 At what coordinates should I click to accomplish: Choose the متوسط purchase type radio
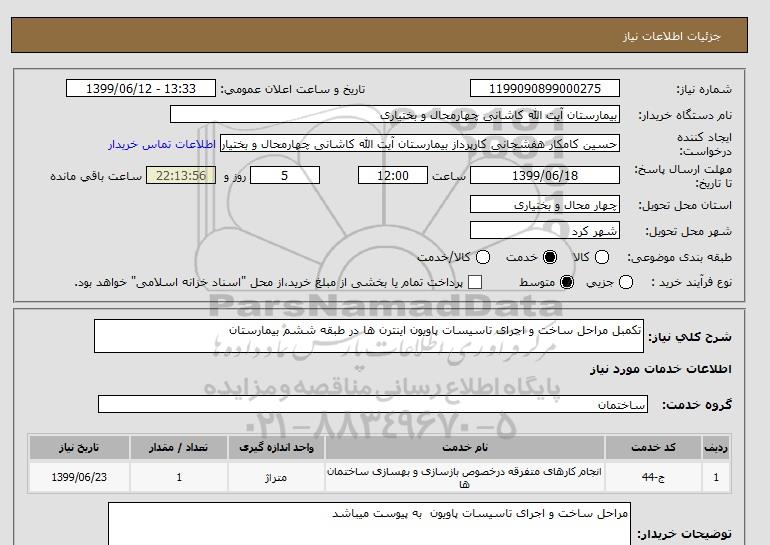567,282
